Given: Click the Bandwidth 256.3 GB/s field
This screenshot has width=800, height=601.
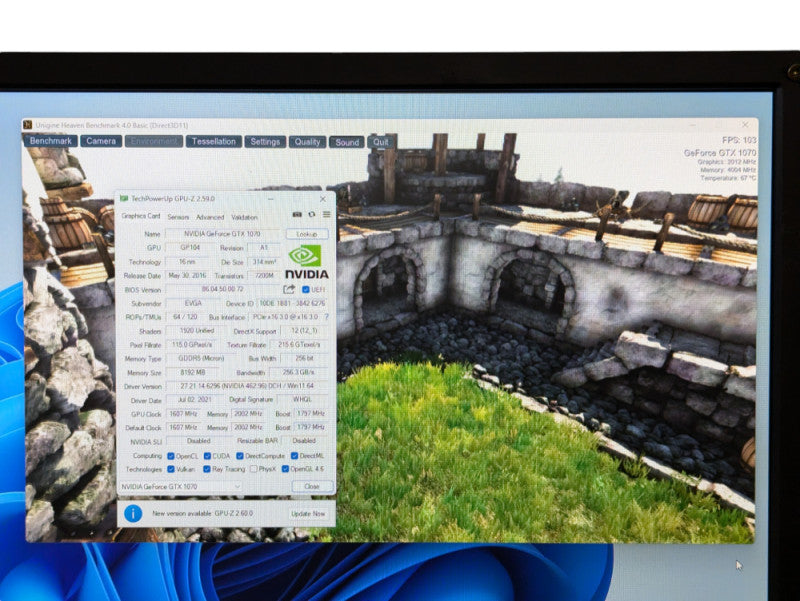Looking at the screenshot, I should [299, 372].
